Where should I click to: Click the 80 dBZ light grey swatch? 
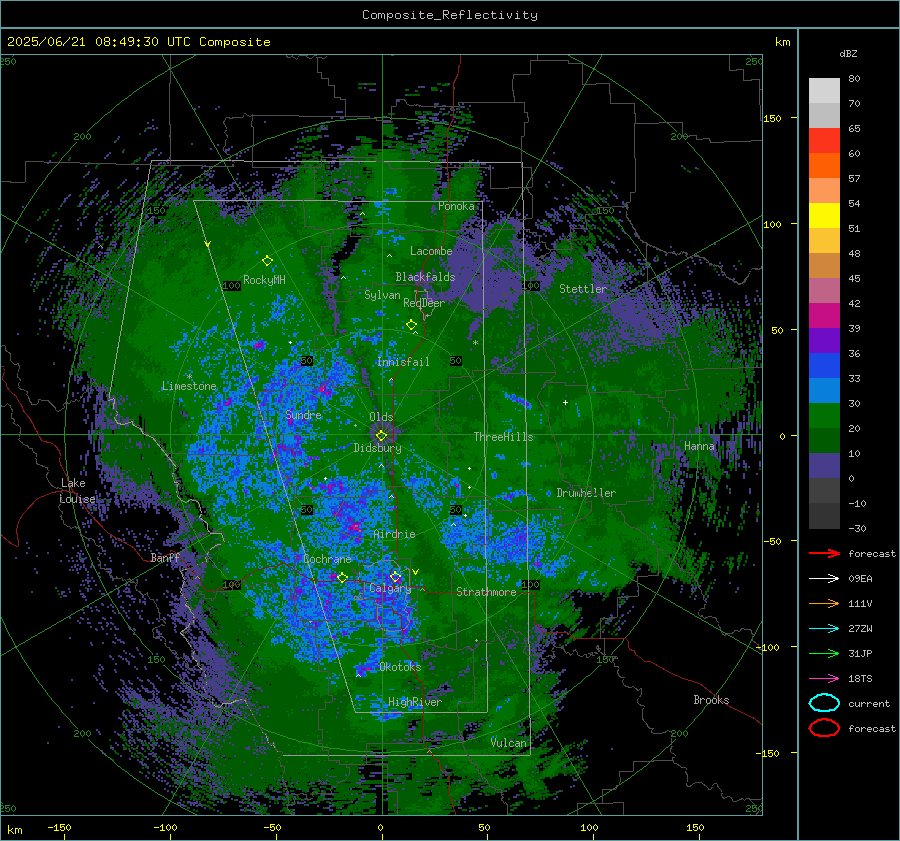coord(824,91)
